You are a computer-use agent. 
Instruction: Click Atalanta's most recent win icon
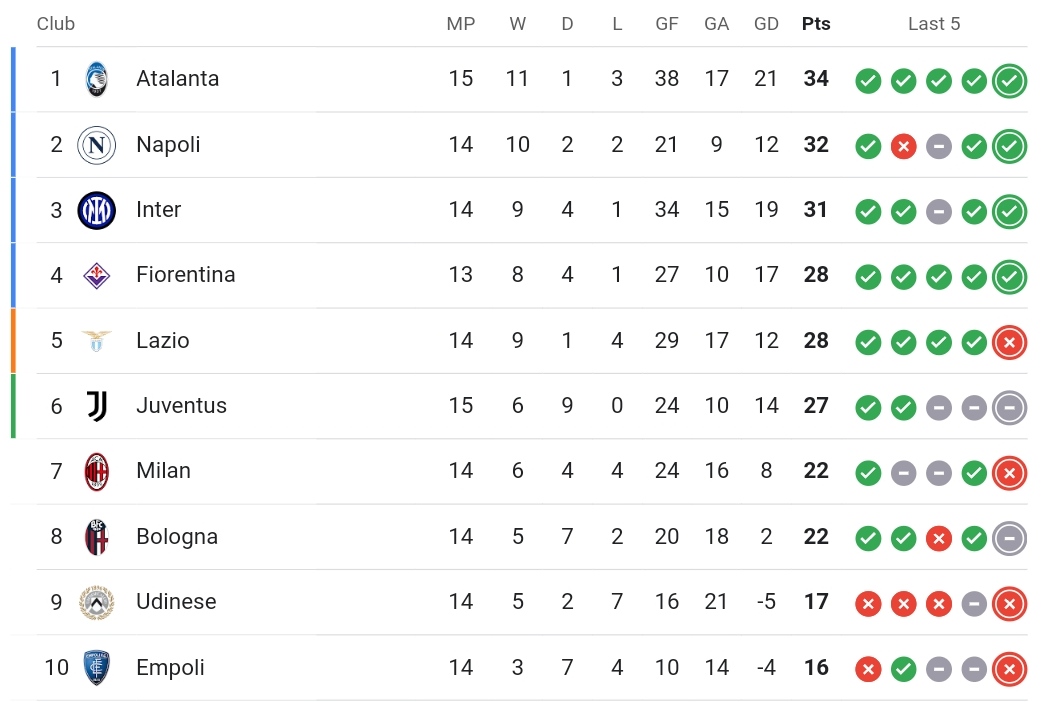(1010, 81)
